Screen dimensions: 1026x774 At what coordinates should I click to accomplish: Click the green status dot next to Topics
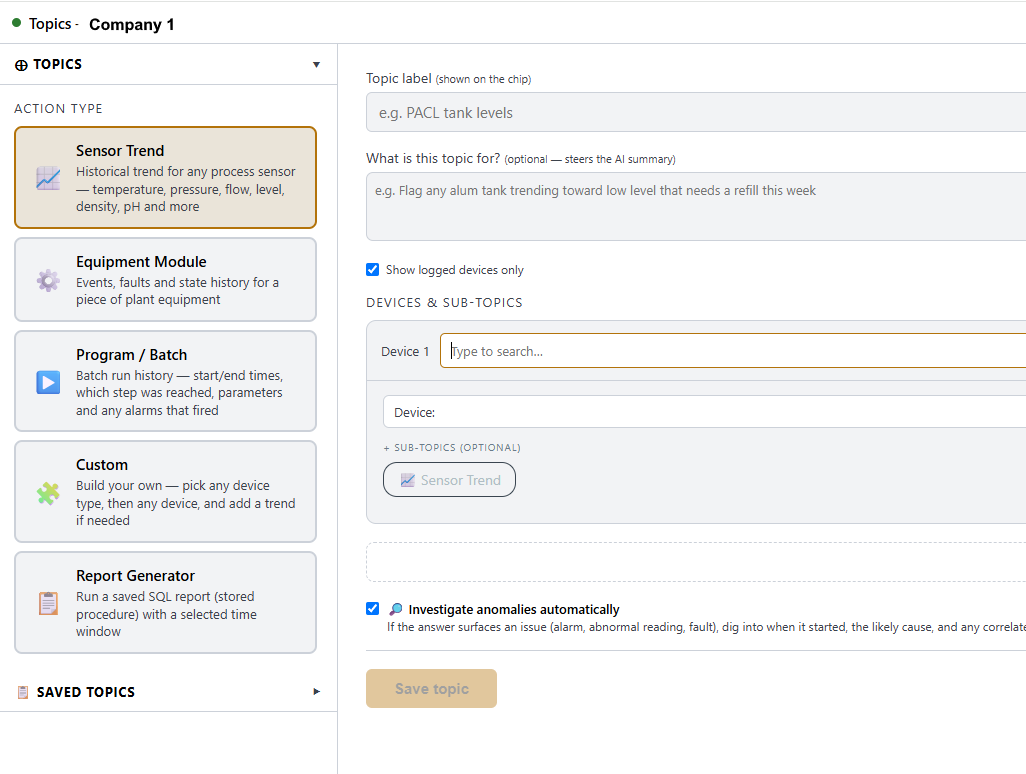tap(16, 22)
